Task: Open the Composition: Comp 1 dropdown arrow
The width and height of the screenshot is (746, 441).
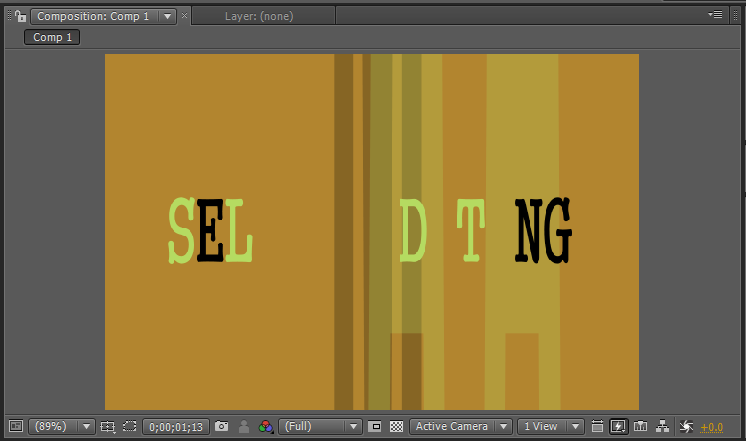Action: coord(167,16)
